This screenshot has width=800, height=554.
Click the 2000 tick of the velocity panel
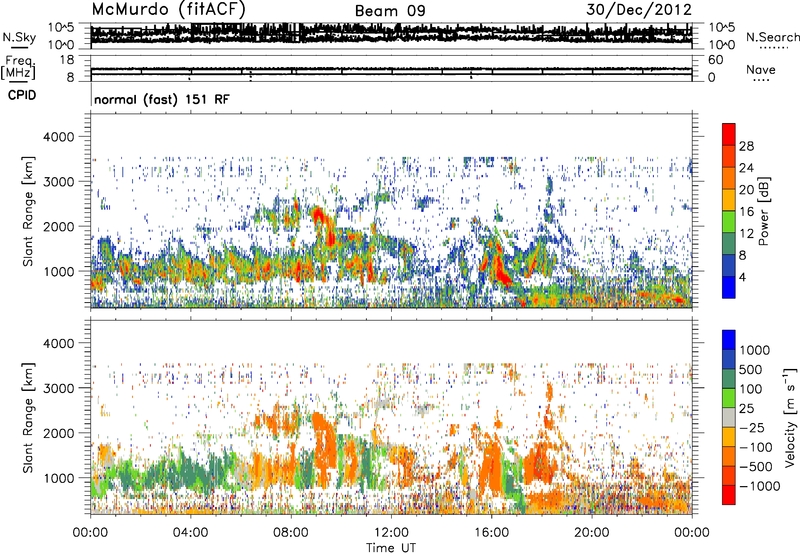tap(58, 433)
